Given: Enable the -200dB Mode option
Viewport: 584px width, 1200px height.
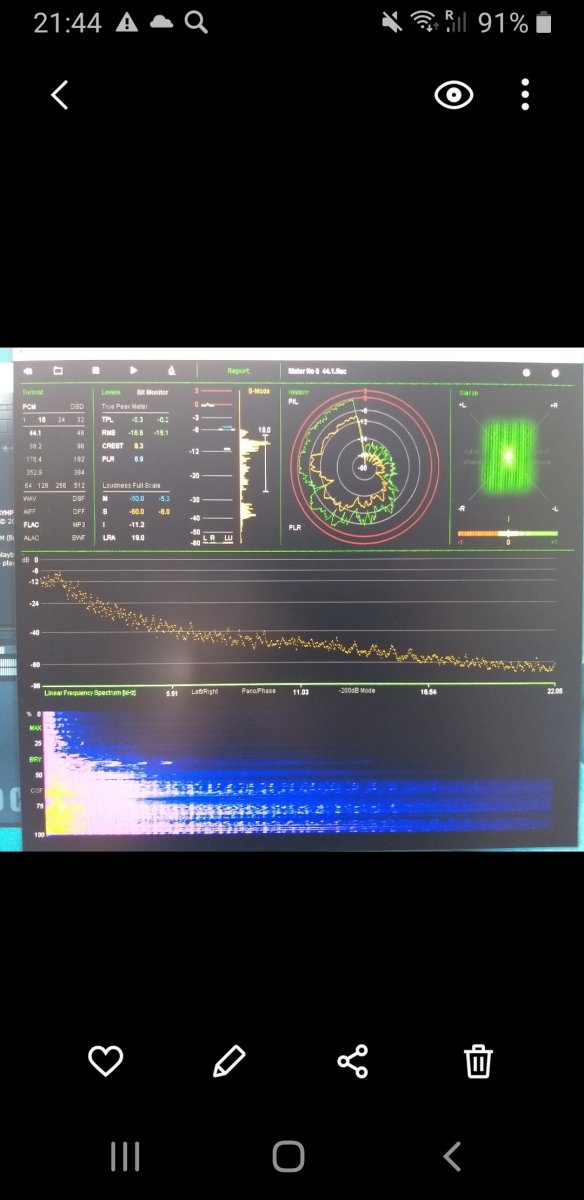Looking at the screenshot, I should click(357, 691).
